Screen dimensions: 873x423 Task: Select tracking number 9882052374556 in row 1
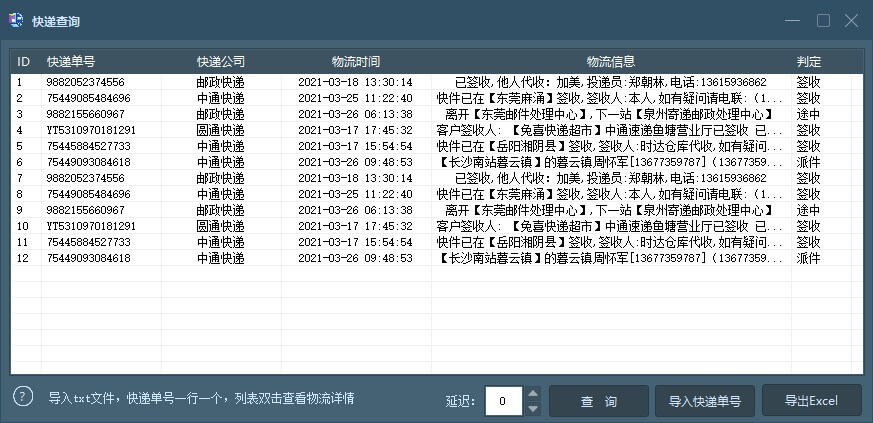(x=86, y=82)
